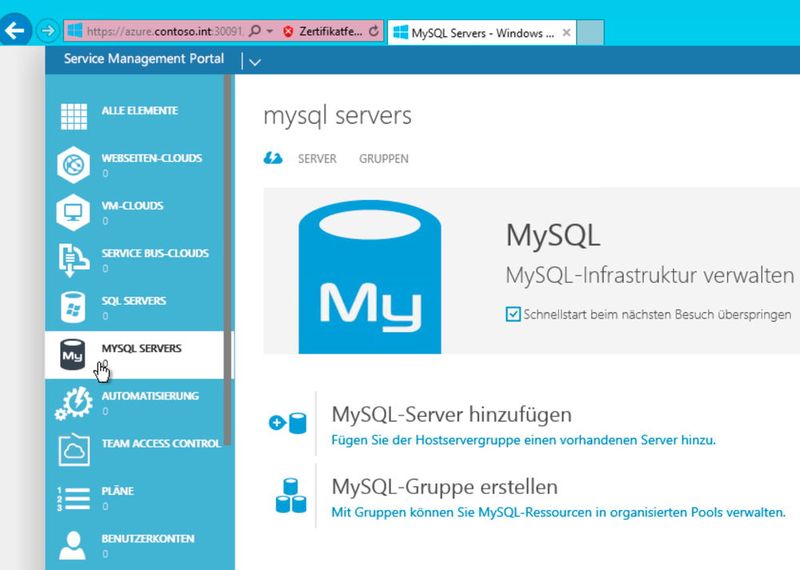Open link Fügen Sie der Hostservergruppe einen Server hinzu

[523, 440]
